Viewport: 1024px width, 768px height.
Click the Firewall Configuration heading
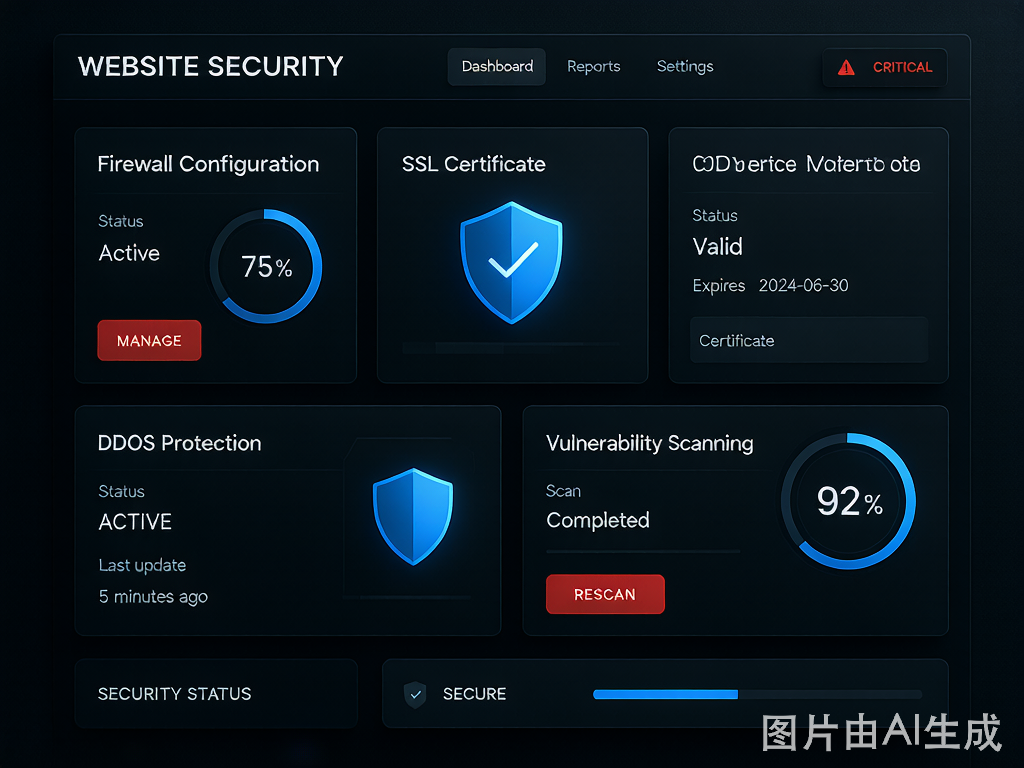coord(208,164)
